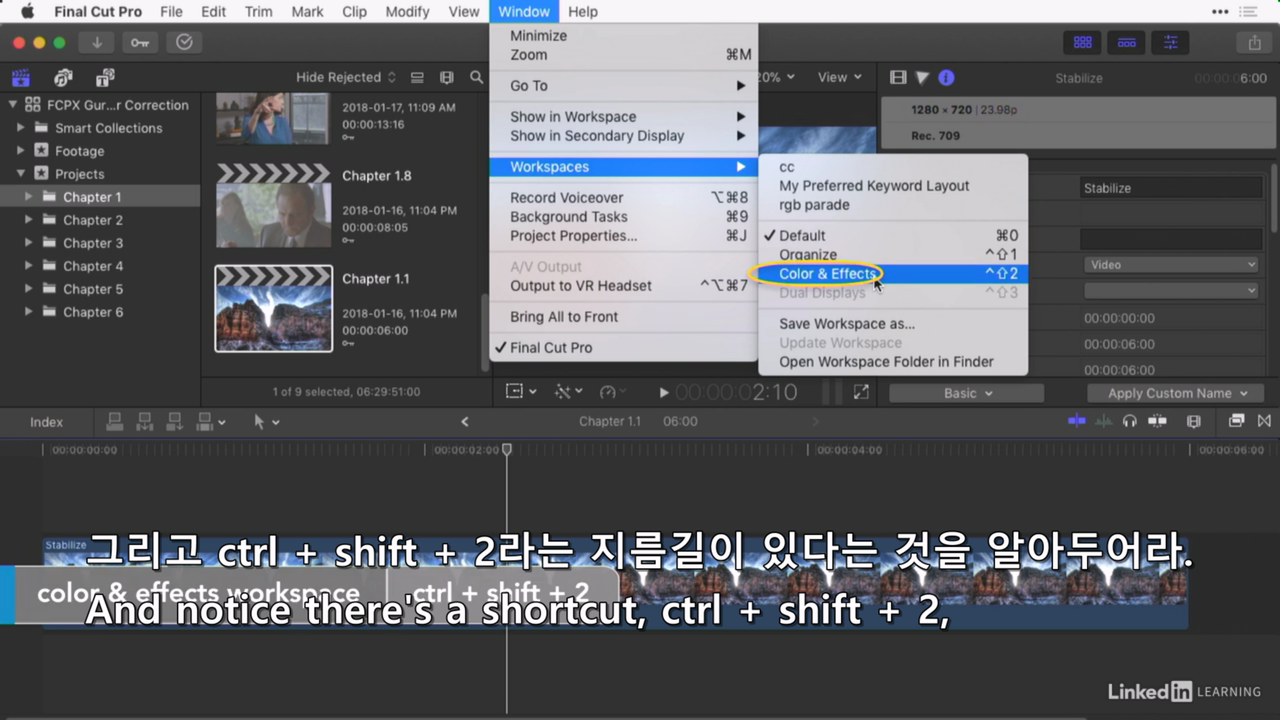The image size is (1280, 720).
Task: Select Chapter 1.8 project thumbnail
Action: pyautogui.click(x=273, y=205)
